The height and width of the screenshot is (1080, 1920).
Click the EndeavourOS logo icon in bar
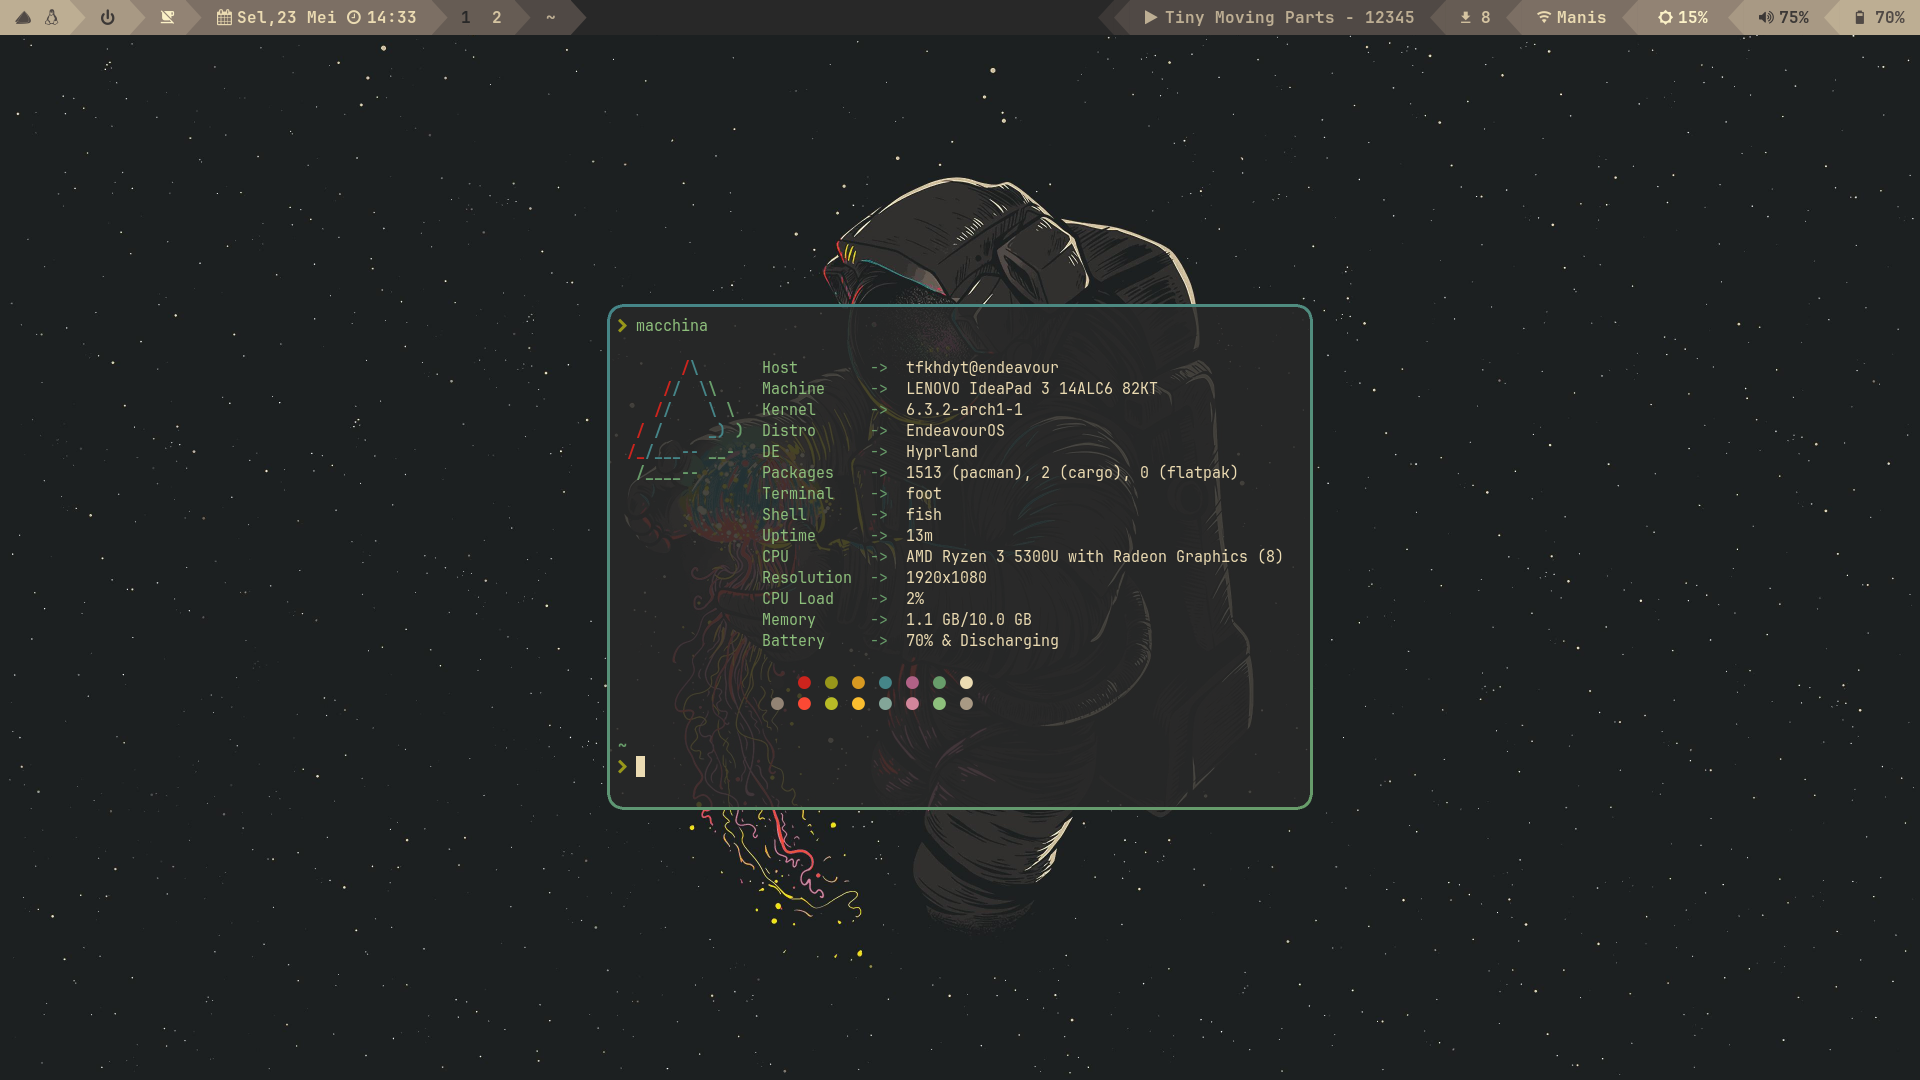click(x=23, y=17)
